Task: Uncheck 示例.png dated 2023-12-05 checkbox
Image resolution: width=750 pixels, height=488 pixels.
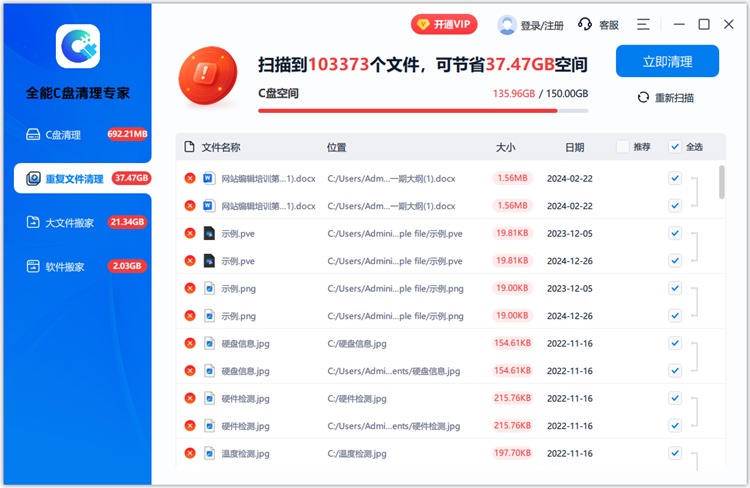Action: pos(675,288)
